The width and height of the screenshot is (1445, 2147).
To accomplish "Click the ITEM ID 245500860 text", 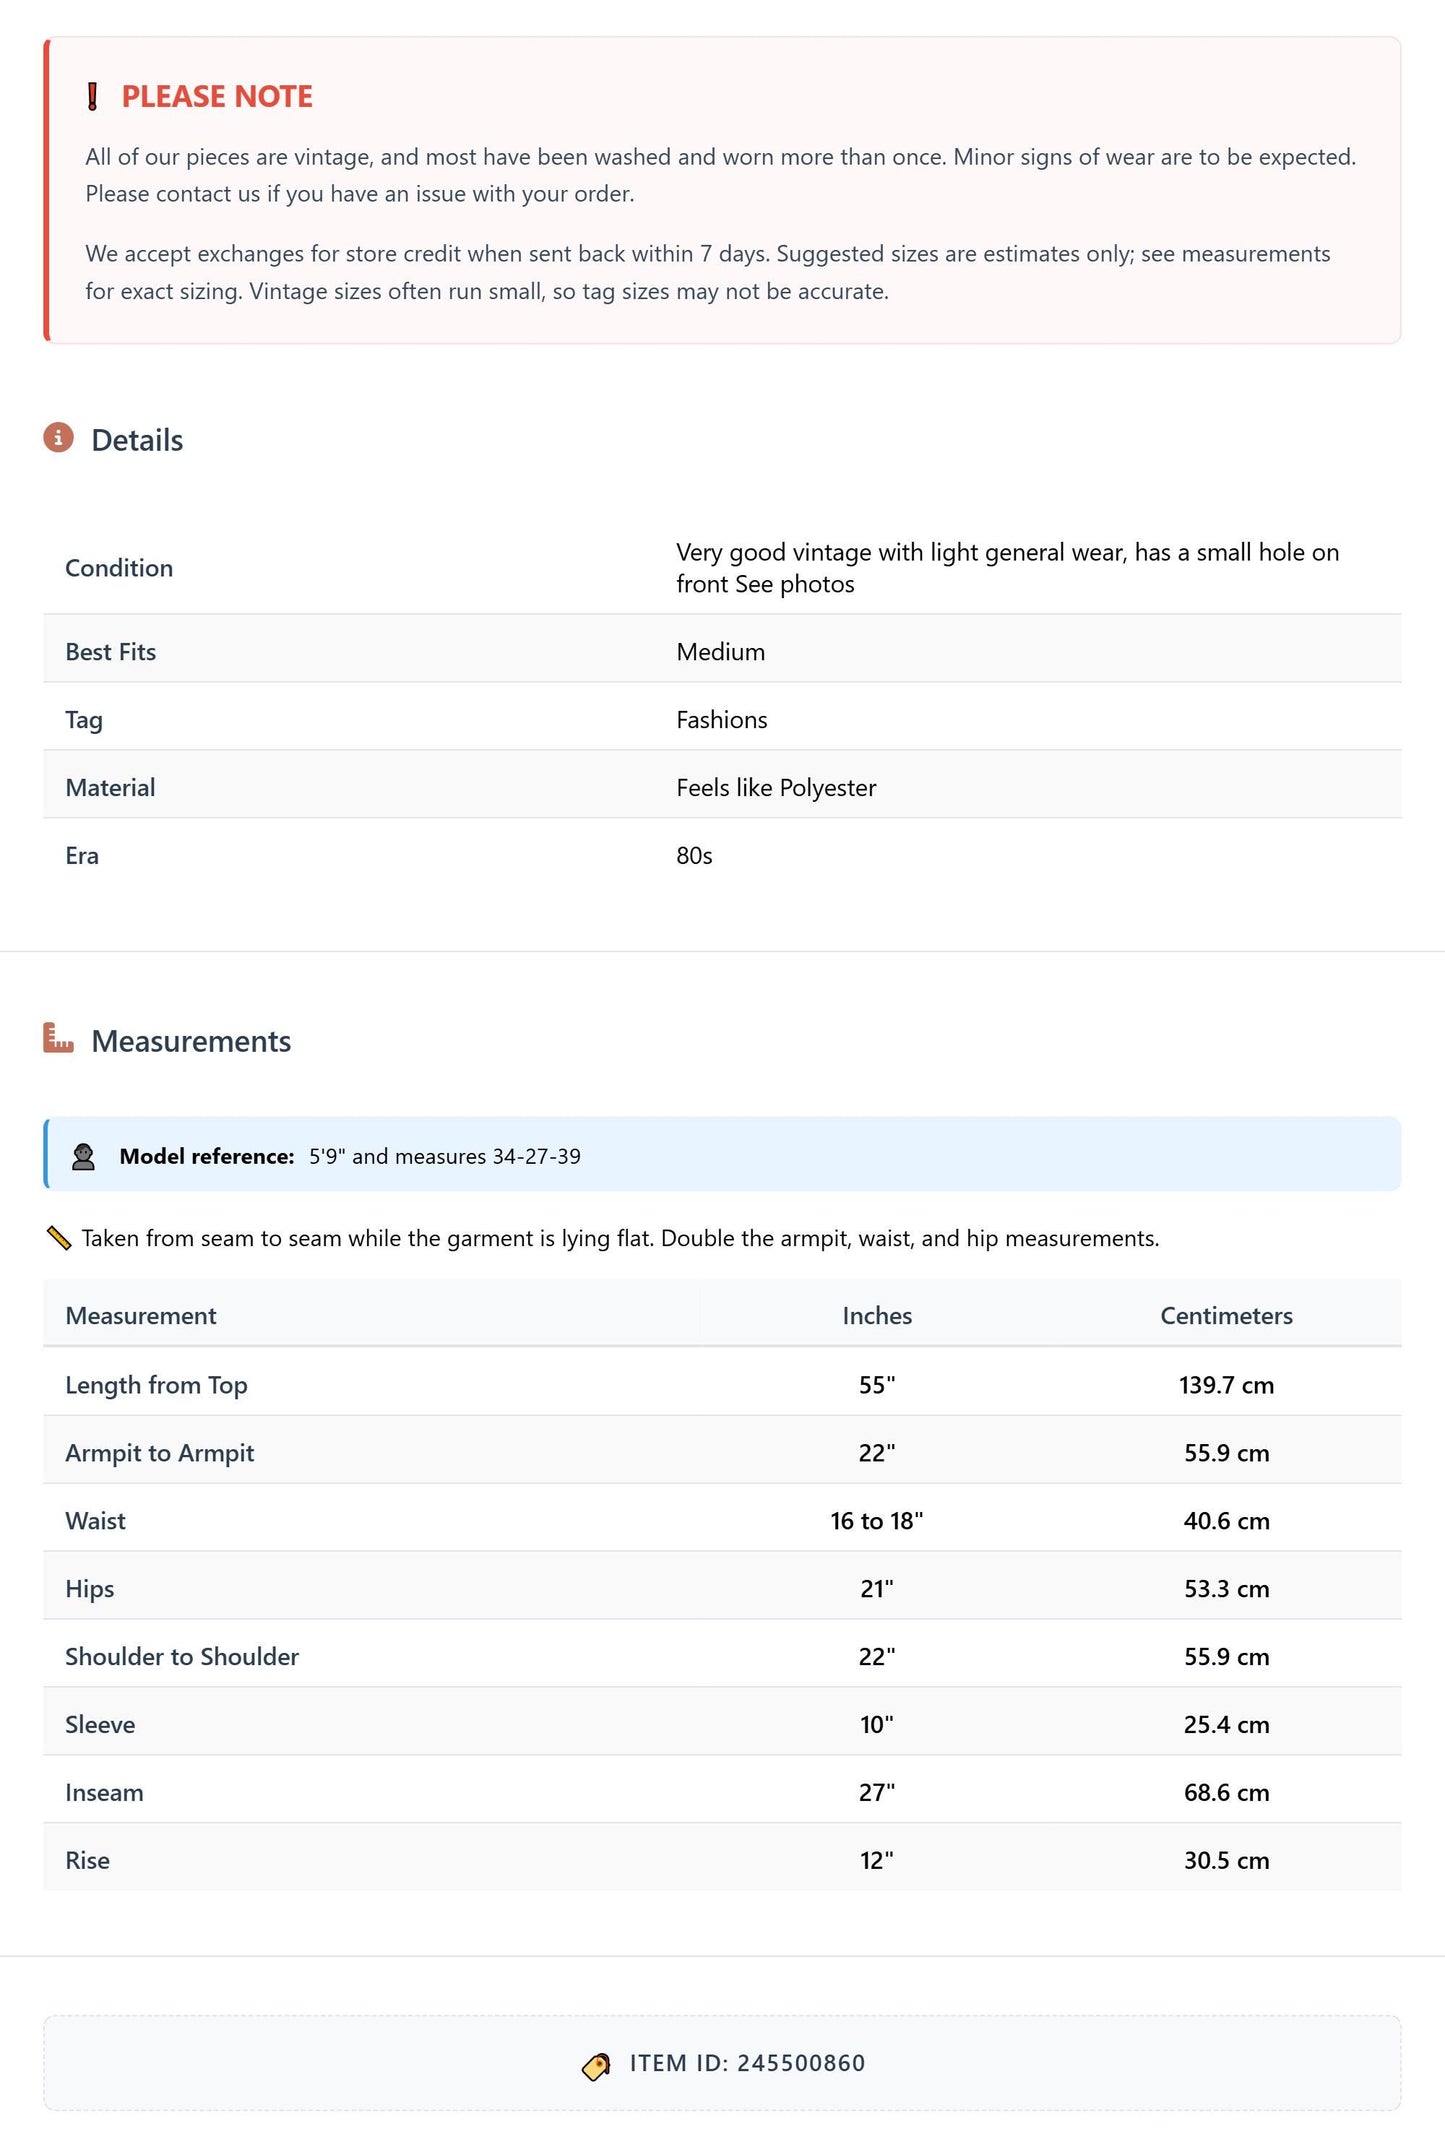I will (x=747, y=2063).
